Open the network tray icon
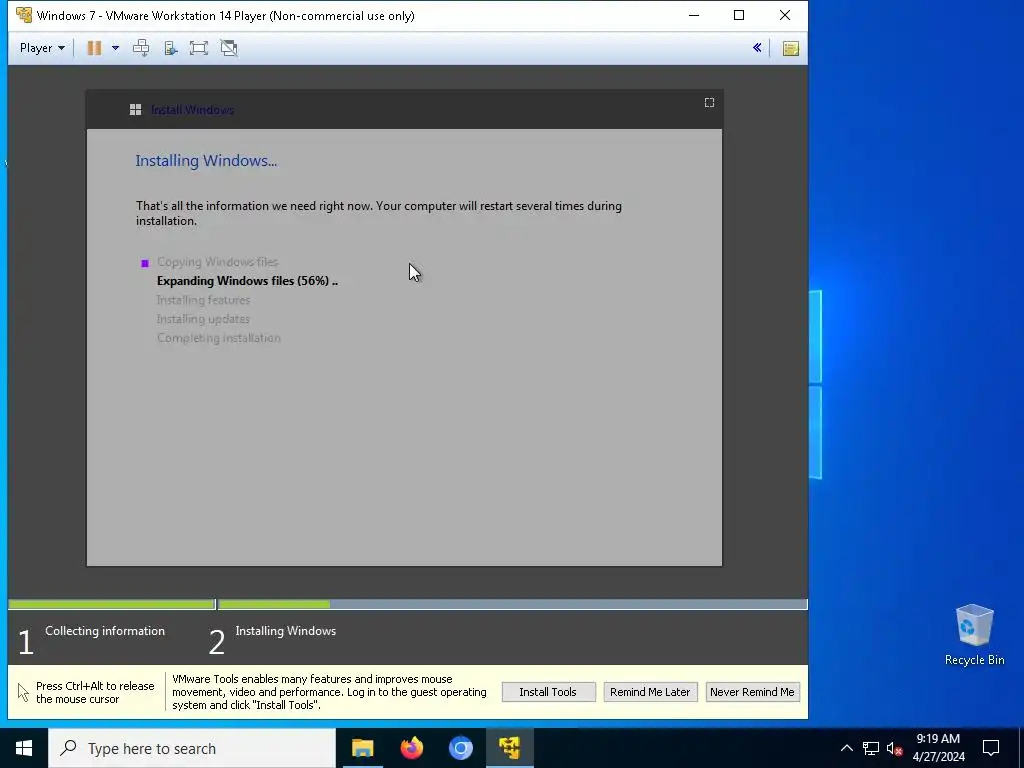The image size is (1024, 768). coord(871,748)
